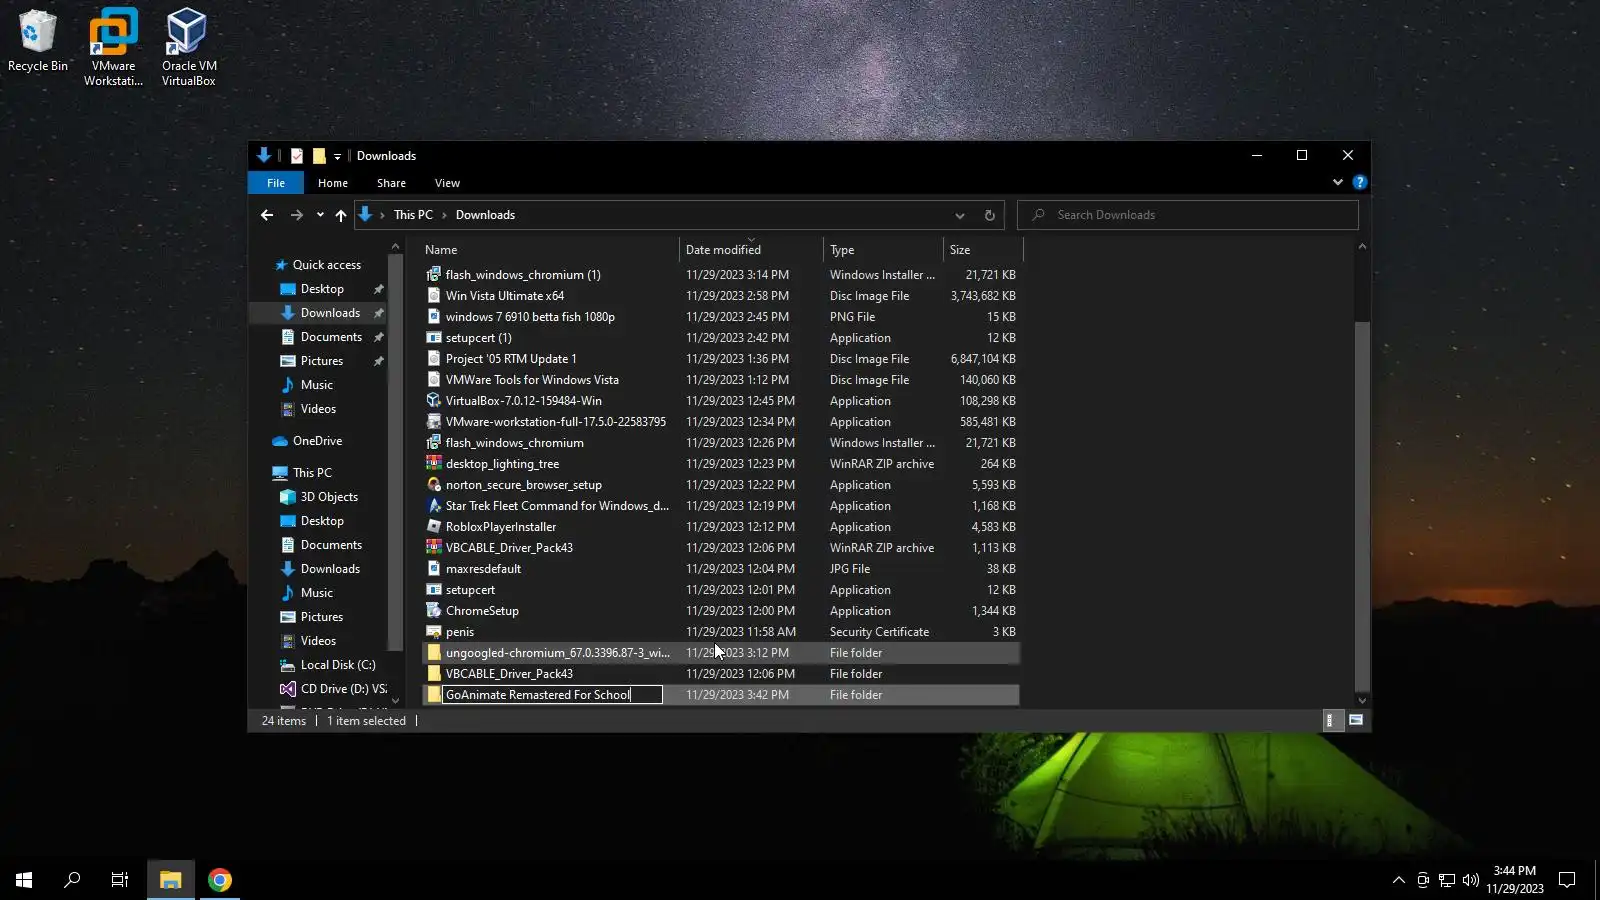Open the Customize Quick Access Toolbar dropdown
The image size is (1600, 900).
pyautogui.click(x=337, y=156)
